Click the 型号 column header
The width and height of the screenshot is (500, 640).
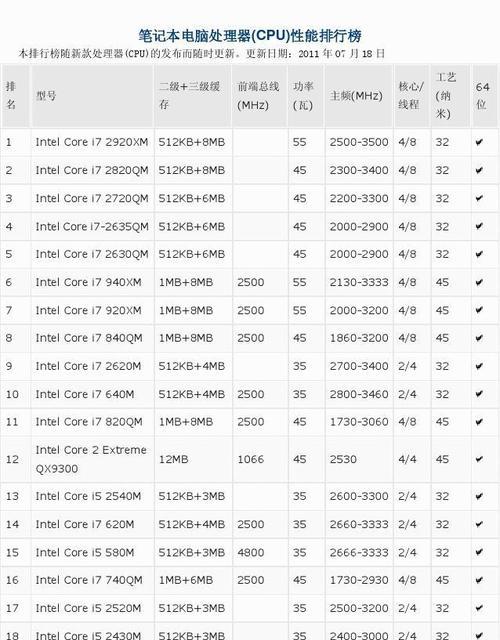tap(46, 96)
